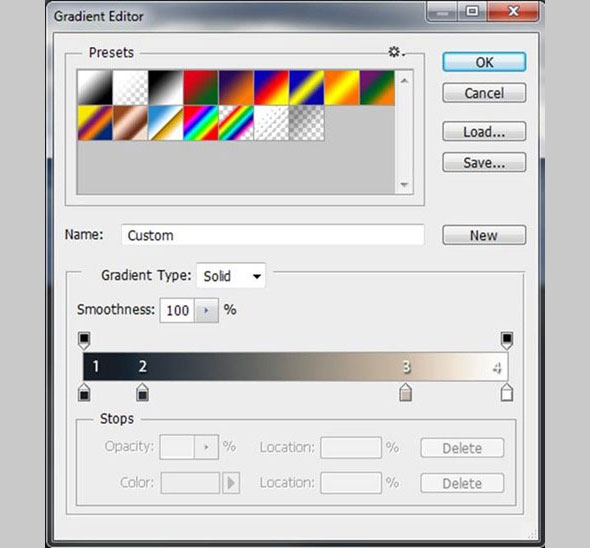Select the chrome gradient preset

coord(166,123)
